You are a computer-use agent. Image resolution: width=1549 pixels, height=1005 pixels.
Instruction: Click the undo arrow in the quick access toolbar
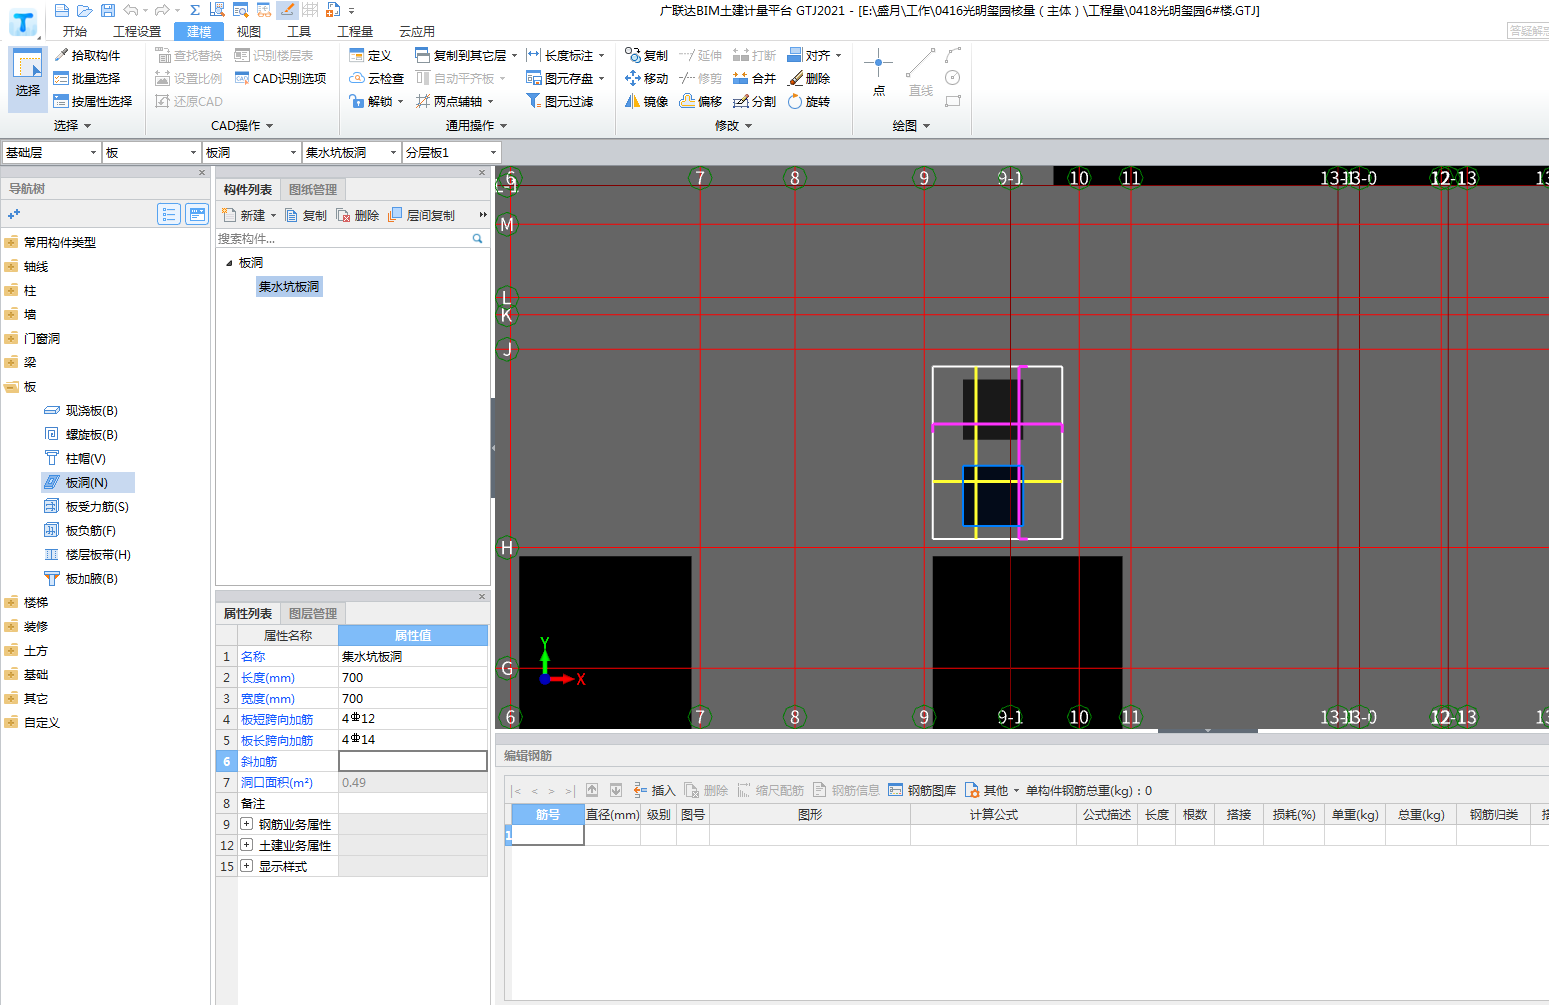(x=131, y=10)
